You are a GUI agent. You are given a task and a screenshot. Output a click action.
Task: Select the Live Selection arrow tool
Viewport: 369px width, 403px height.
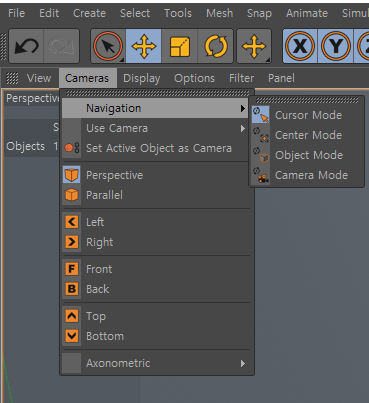click(x=108, y=46)
